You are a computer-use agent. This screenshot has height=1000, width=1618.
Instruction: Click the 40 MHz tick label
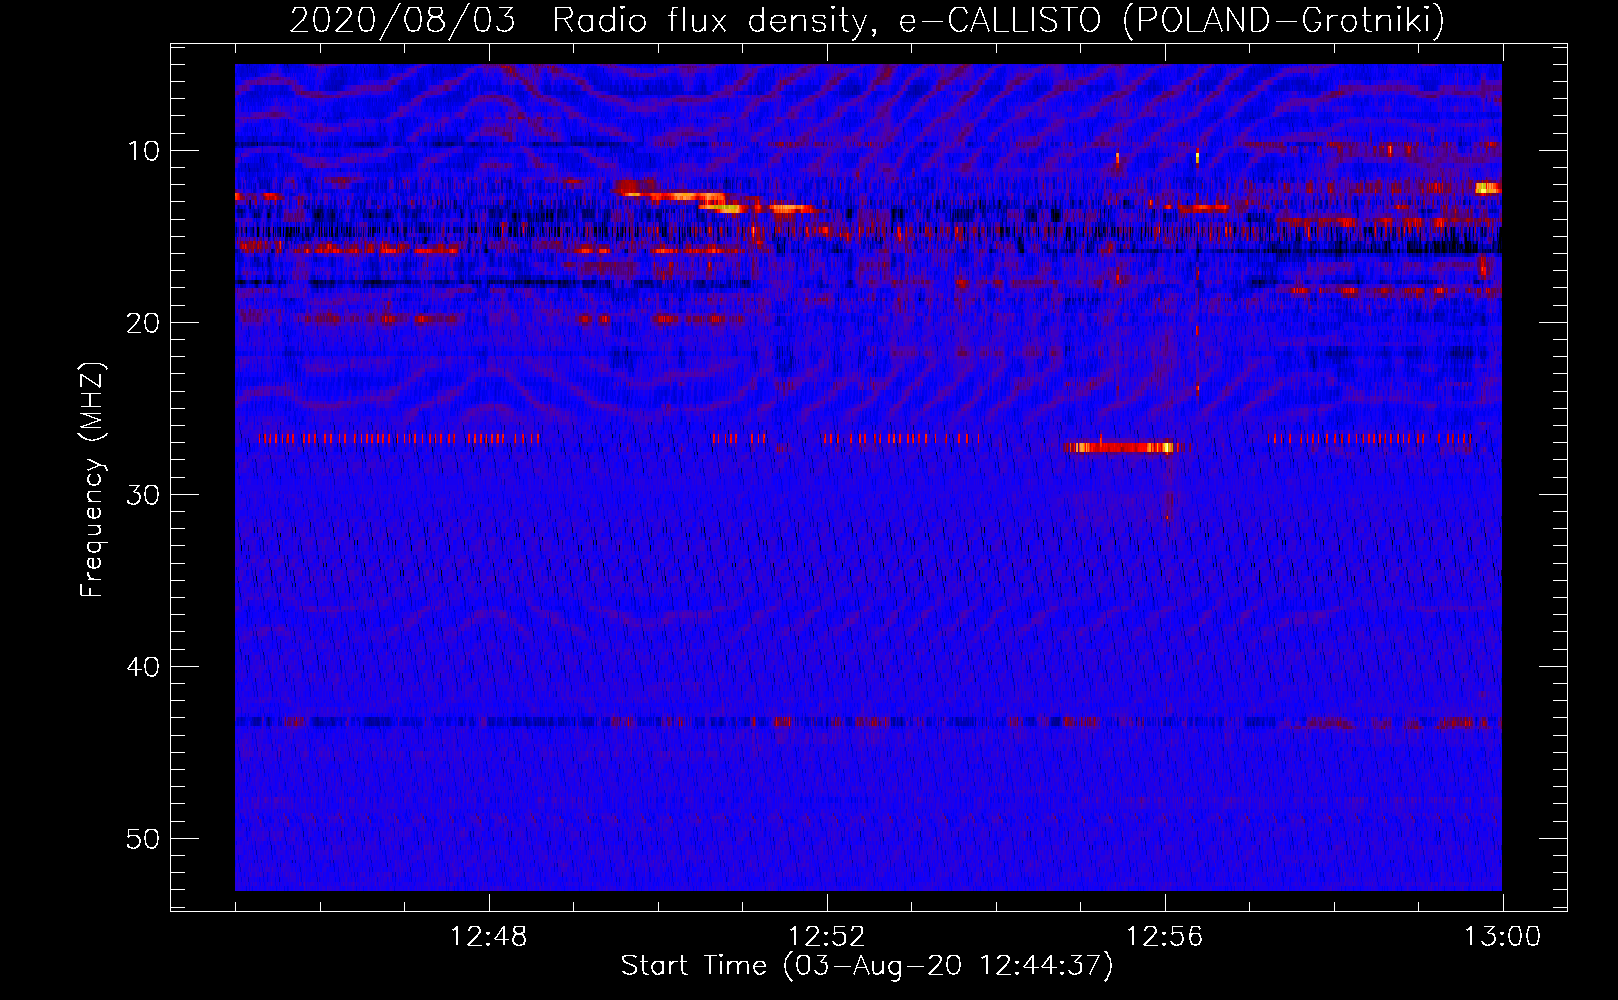tap(144, 667)
